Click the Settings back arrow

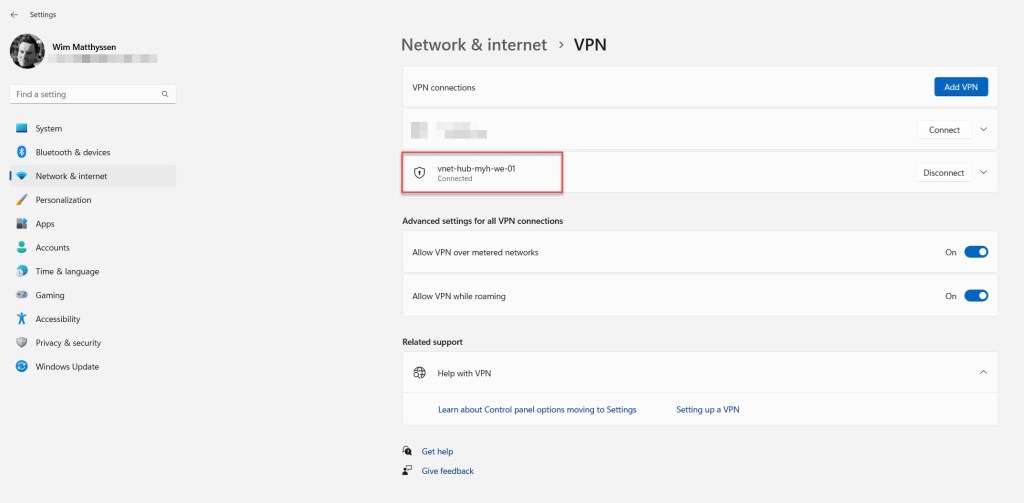tap(13, 15)
